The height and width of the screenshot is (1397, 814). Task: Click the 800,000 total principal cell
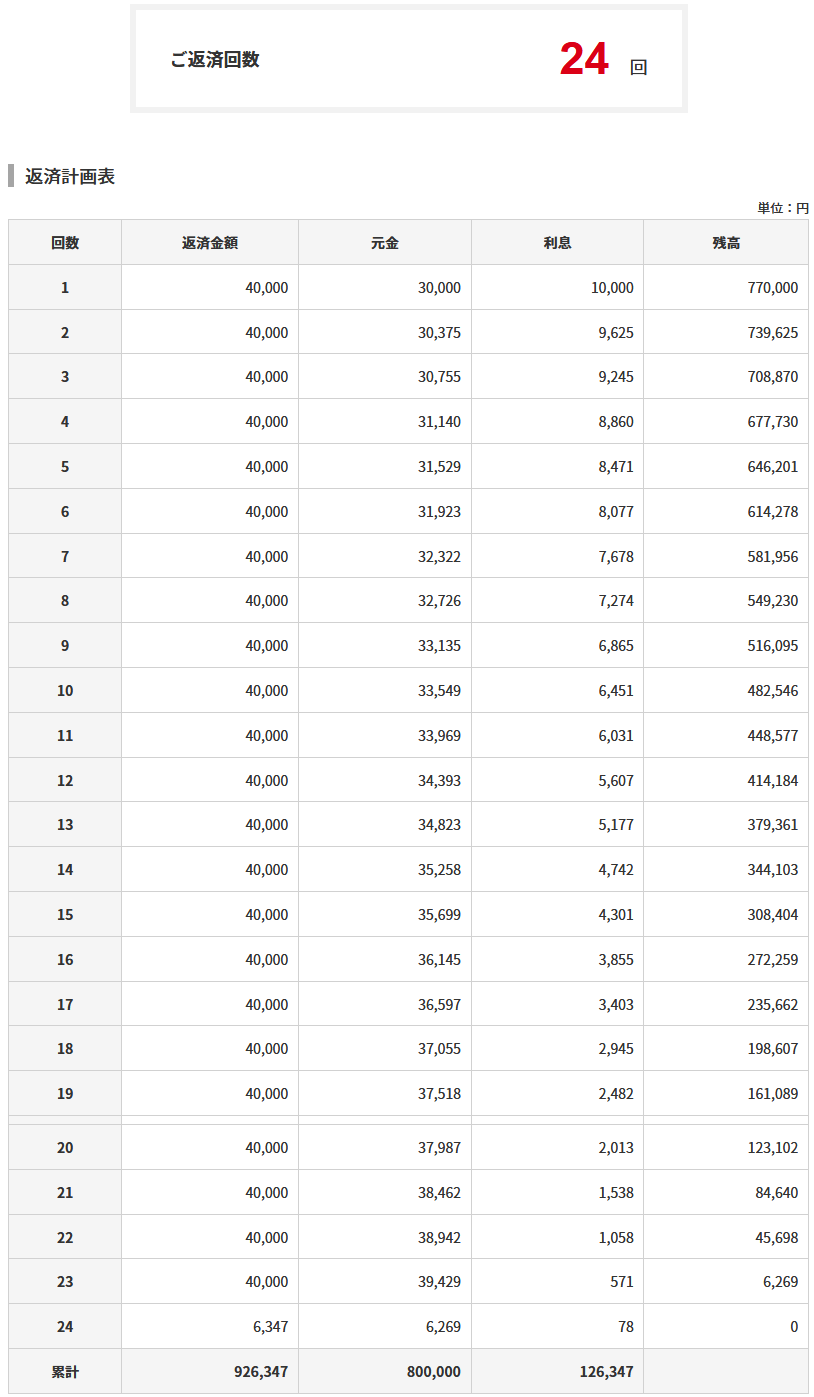433,1372
